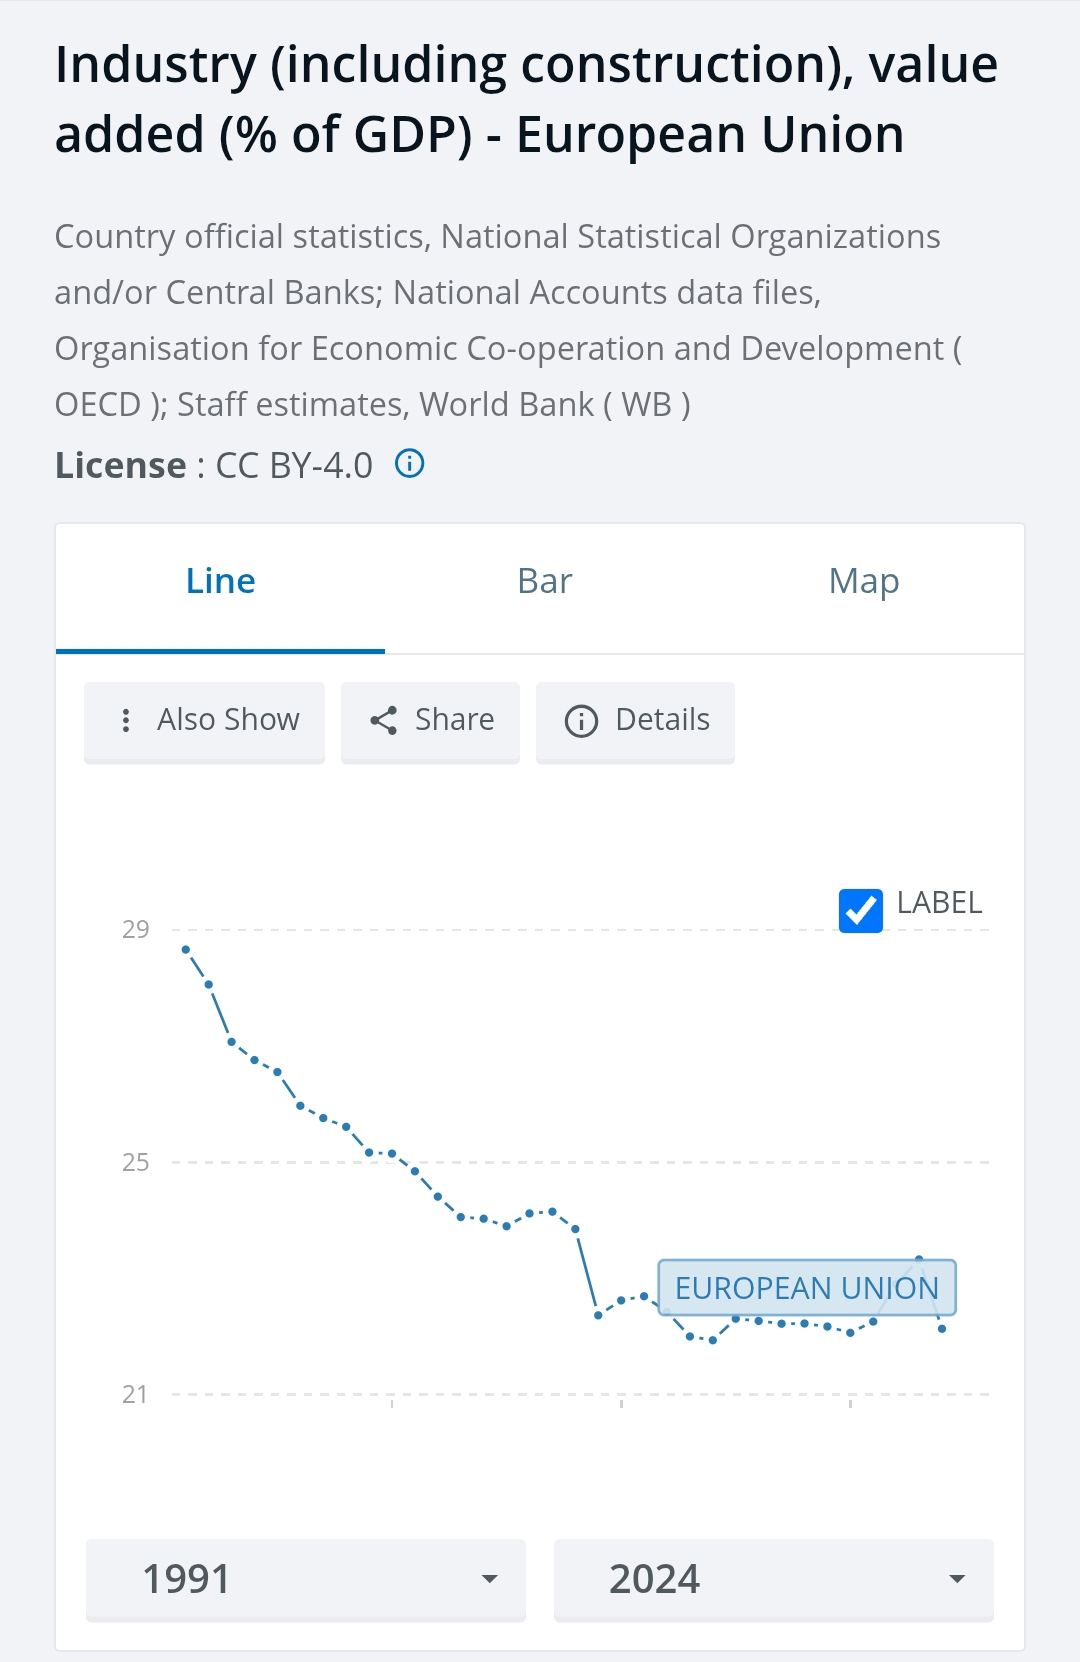This screenshot has width=1080, height=1662.
Task: Click the first data point near 29
Action: 186,950
